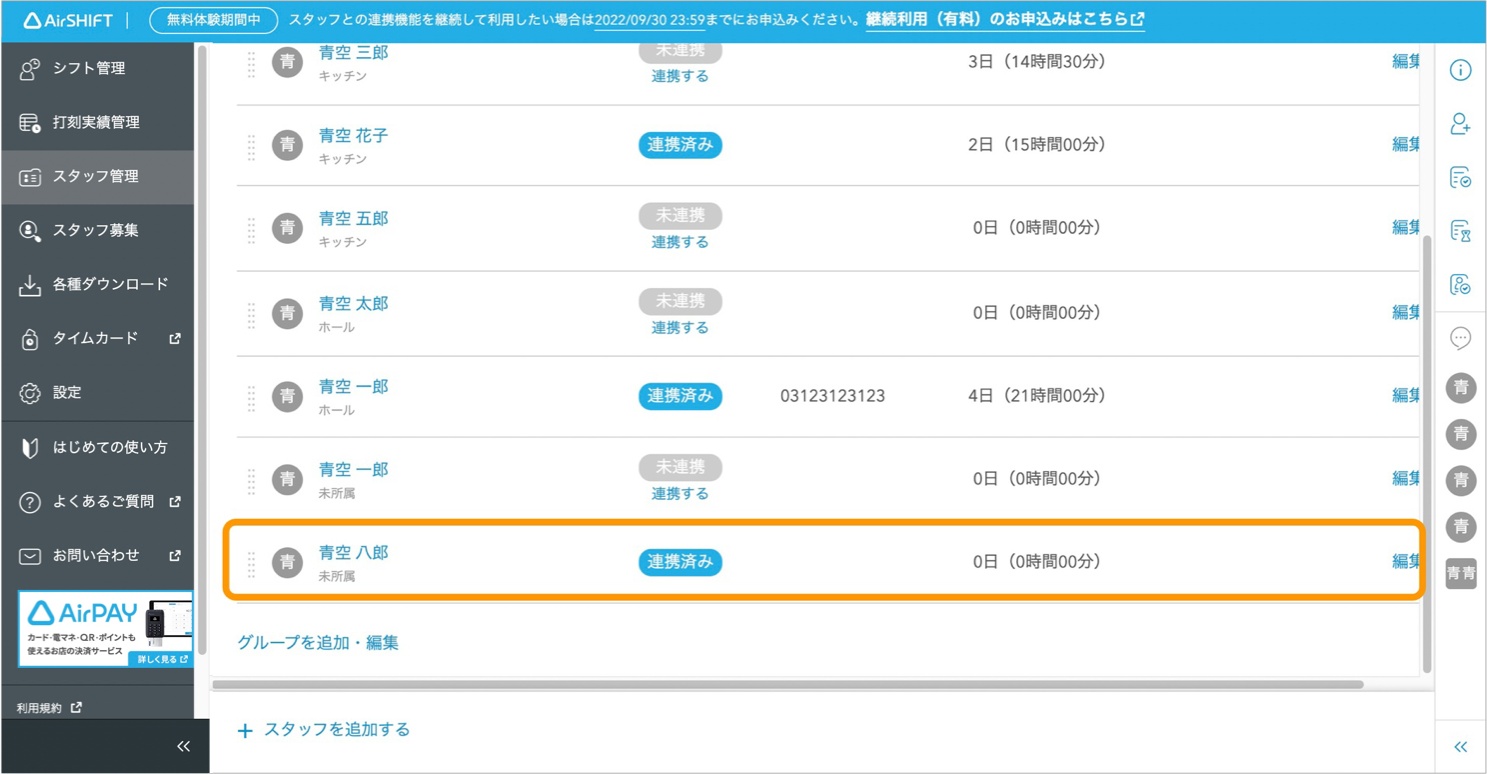
Task: Click 連携済み badge for 青空 八郎
Action: [x=680, y=562]
